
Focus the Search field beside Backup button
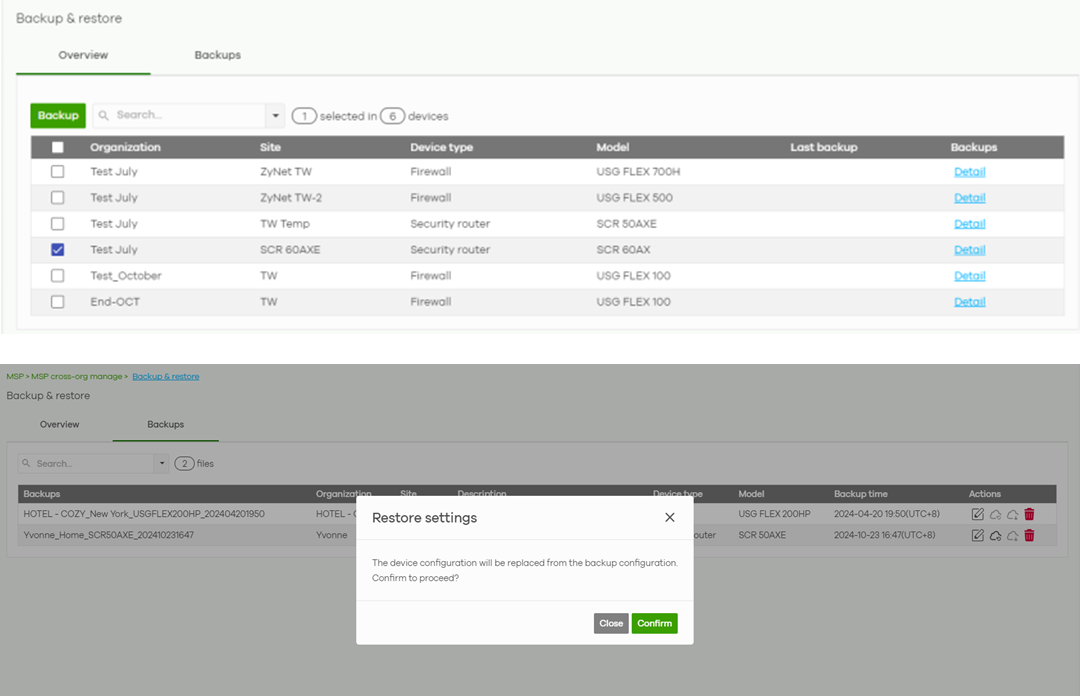pyautogui.click(x=179, y=116)
